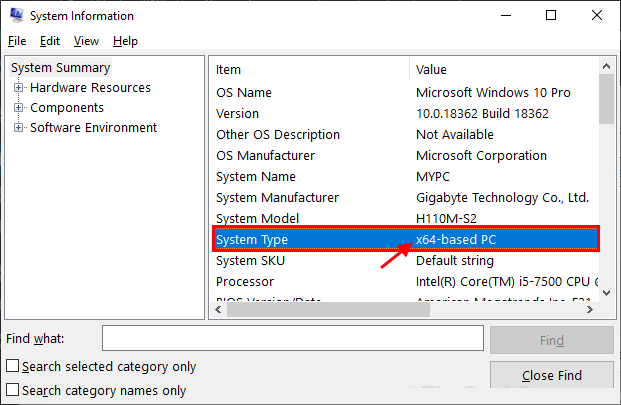The image size is (621, 405).
Task: Click the Find what text field
Action: [x=294, y=340]
